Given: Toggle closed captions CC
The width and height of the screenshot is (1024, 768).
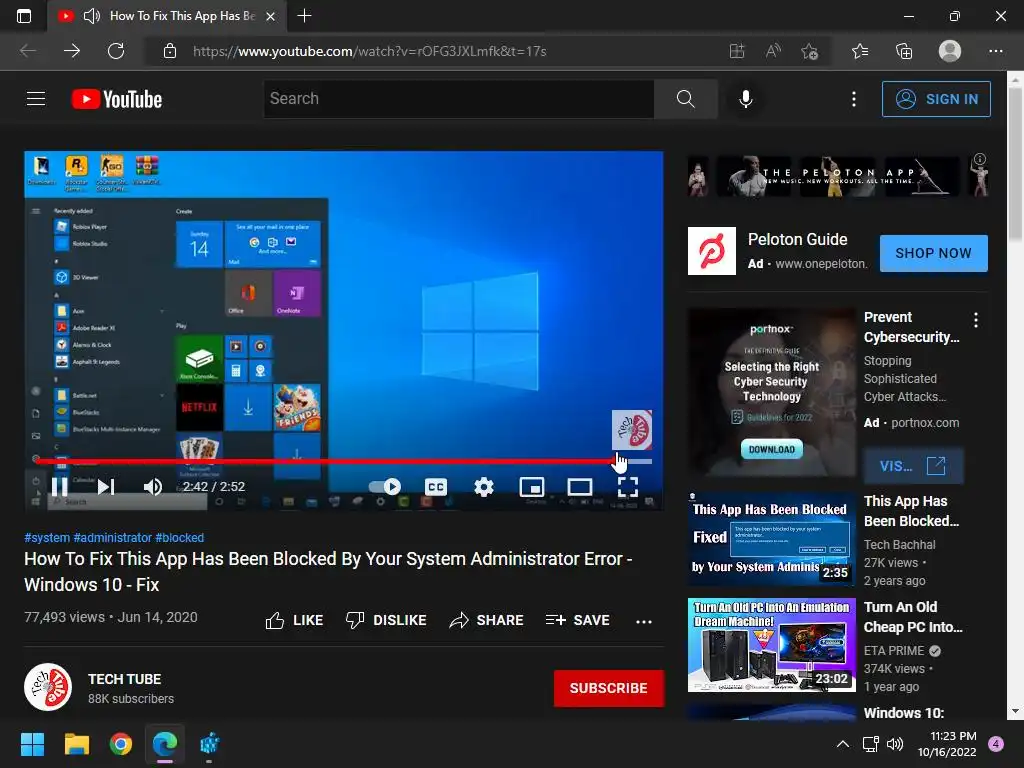Looking at the screenshot, I should [436, 487].
